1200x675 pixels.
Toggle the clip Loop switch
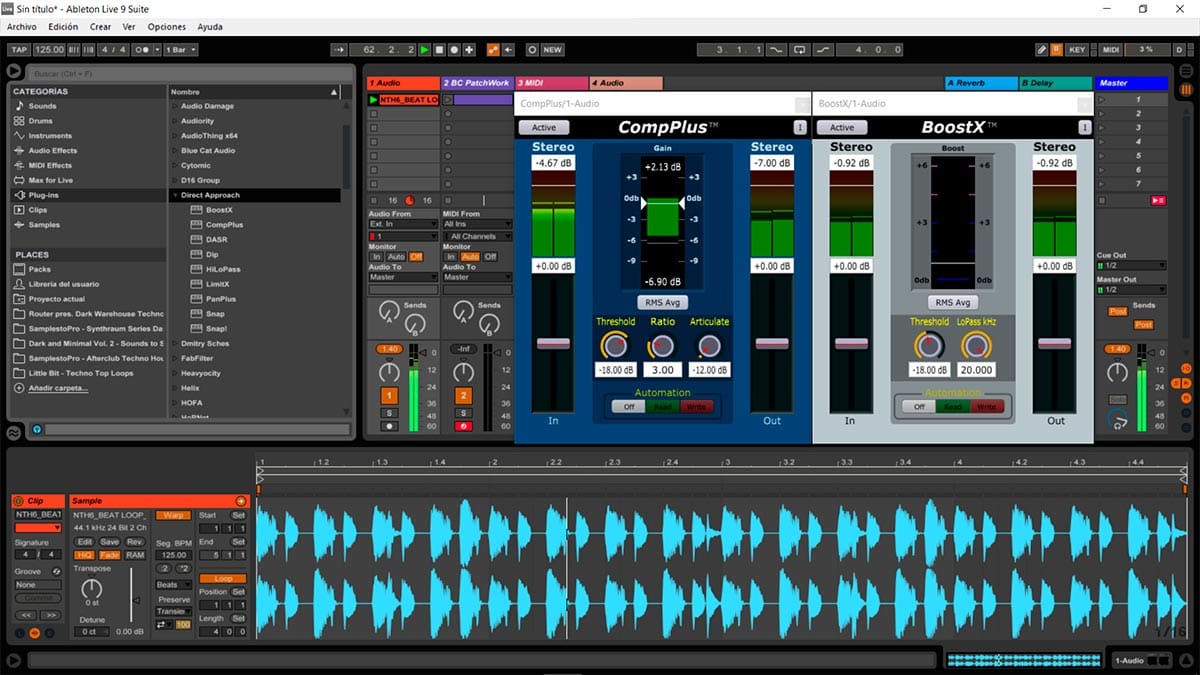pyautogui.click(x=223, y=579)
